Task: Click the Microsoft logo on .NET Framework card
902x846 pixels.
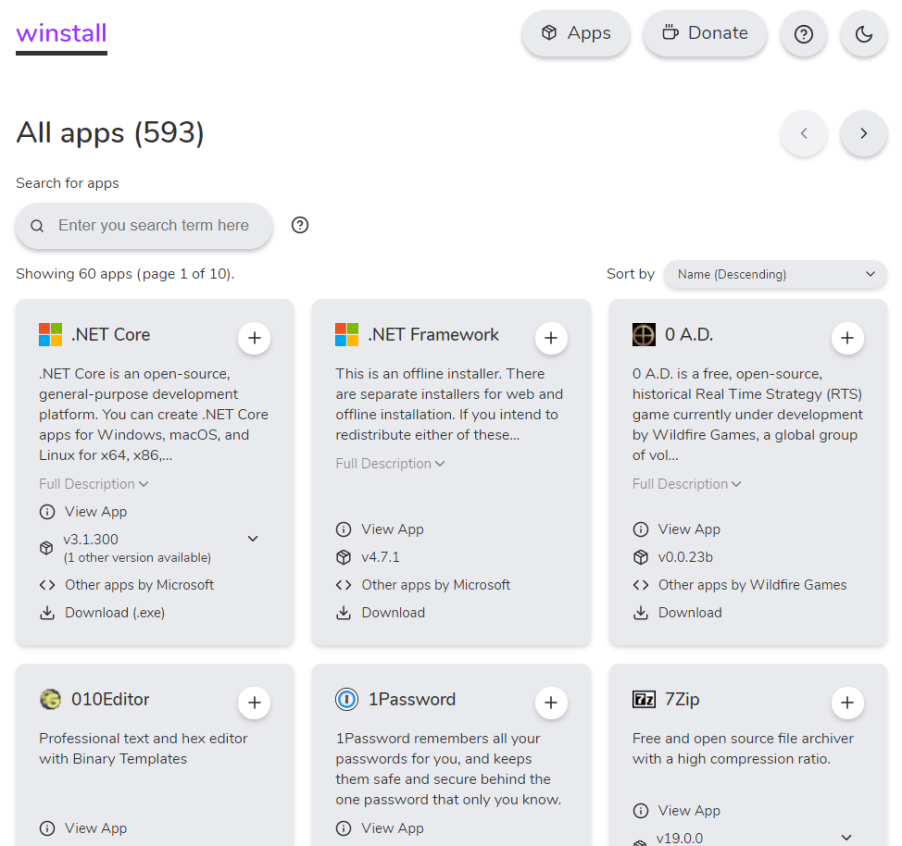Action: coord(347,335)
